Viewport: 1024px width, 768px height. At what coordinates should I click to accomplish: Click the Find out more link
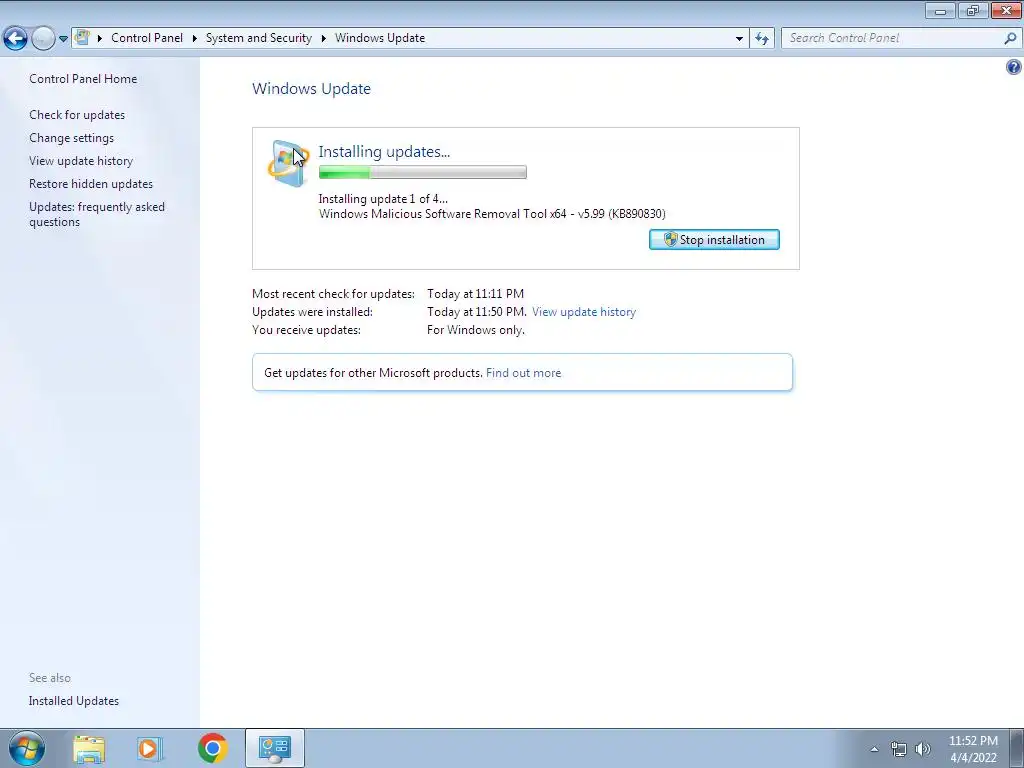(x=523, y=373)
